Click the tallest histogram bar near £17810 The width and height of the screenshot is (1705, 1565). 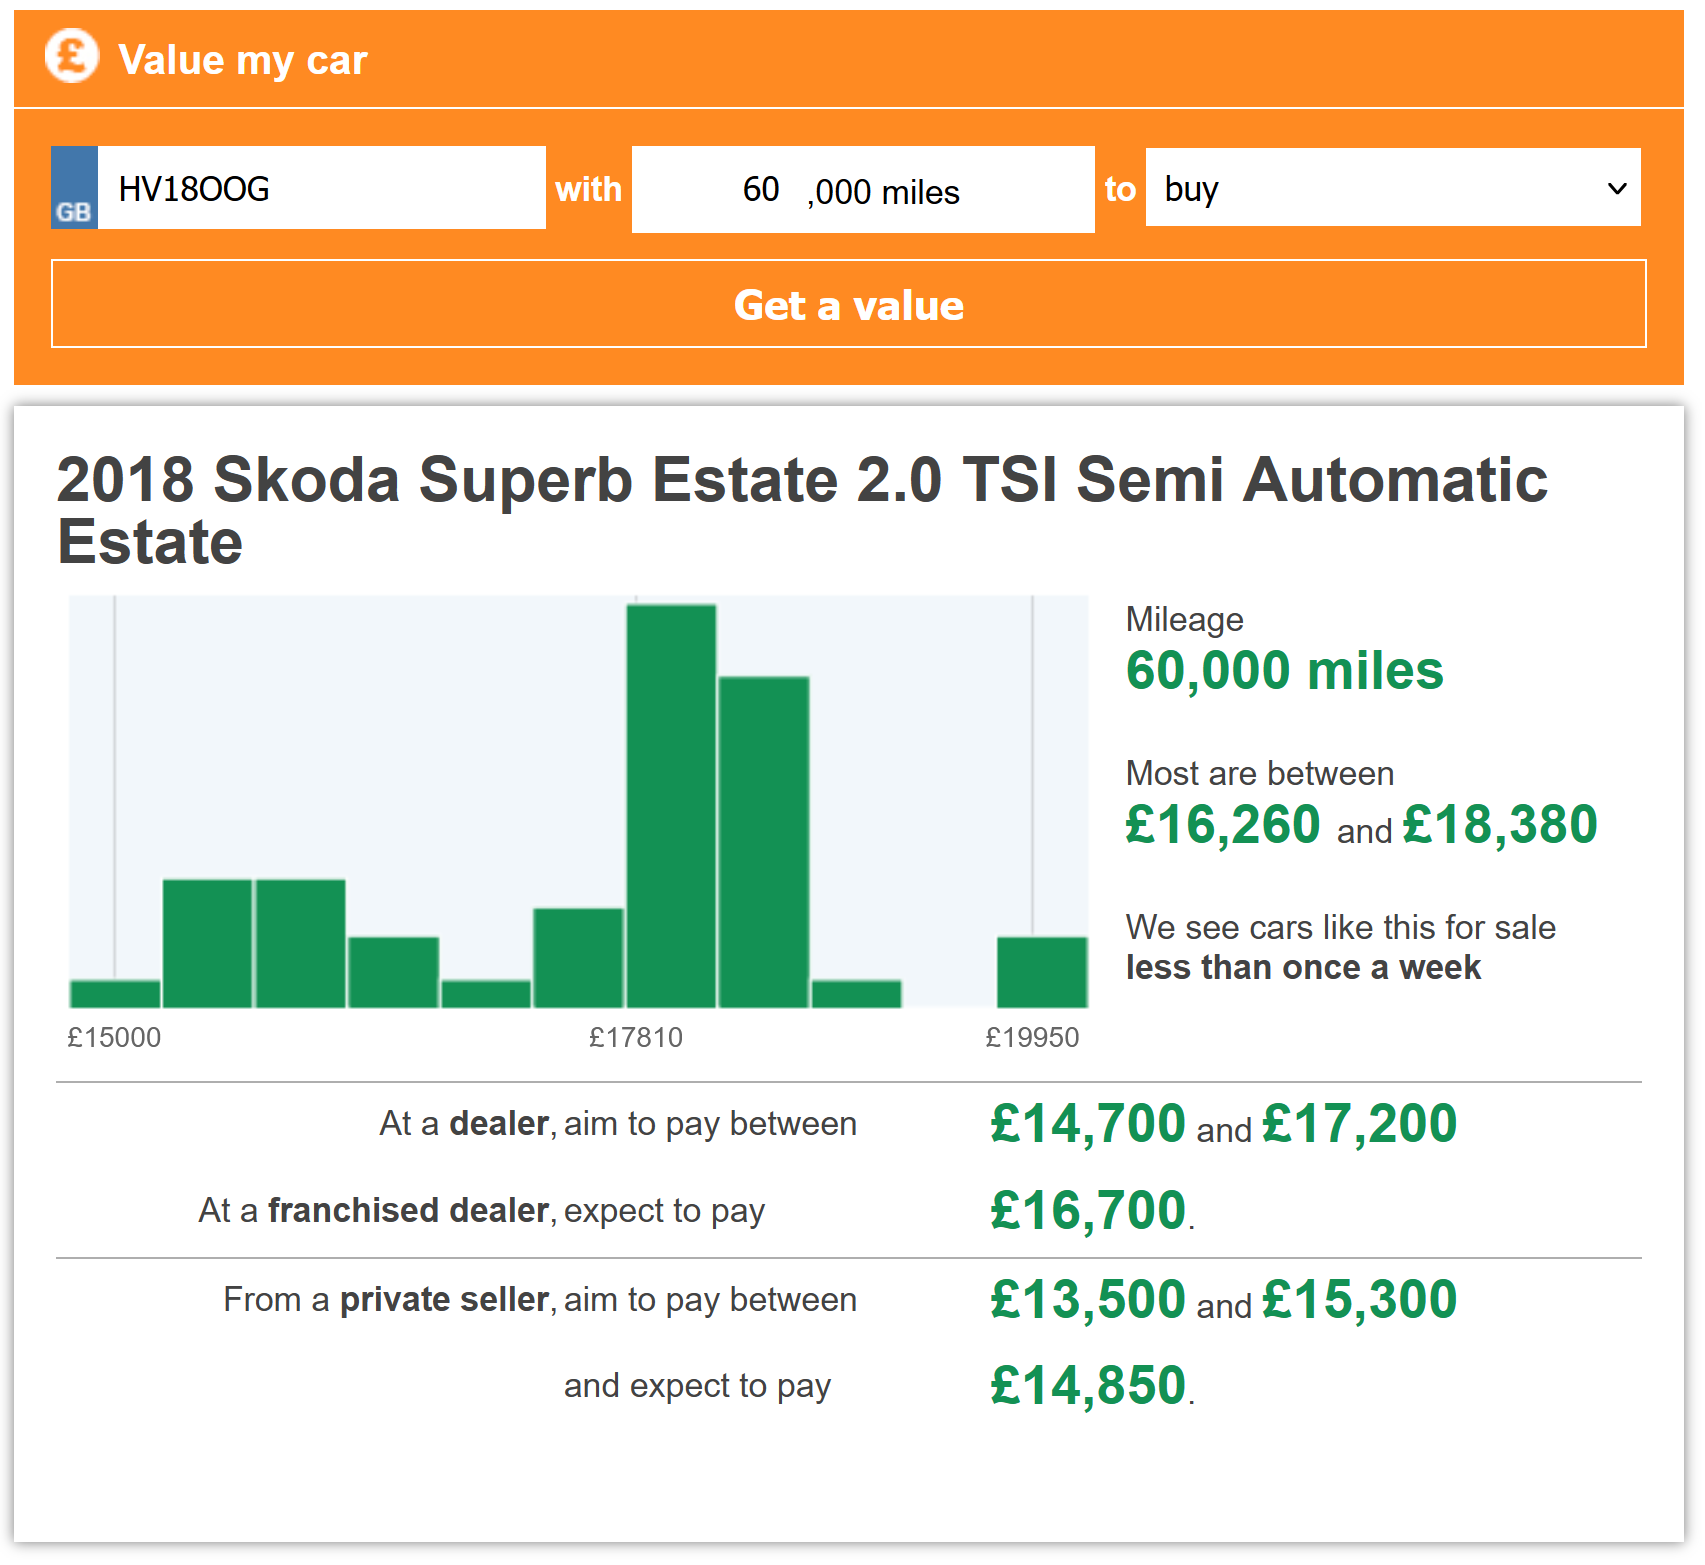[671, 806]
